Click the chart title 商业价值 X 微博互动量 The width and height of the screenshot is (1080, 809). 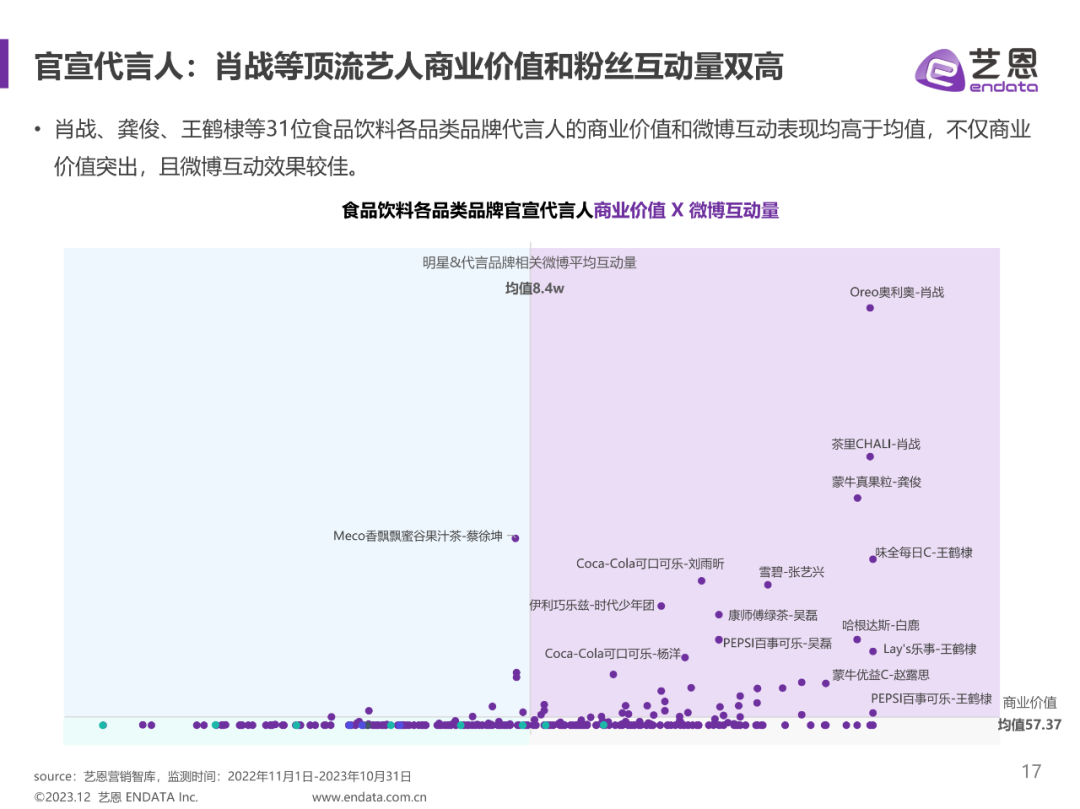[x=686, y=210]
